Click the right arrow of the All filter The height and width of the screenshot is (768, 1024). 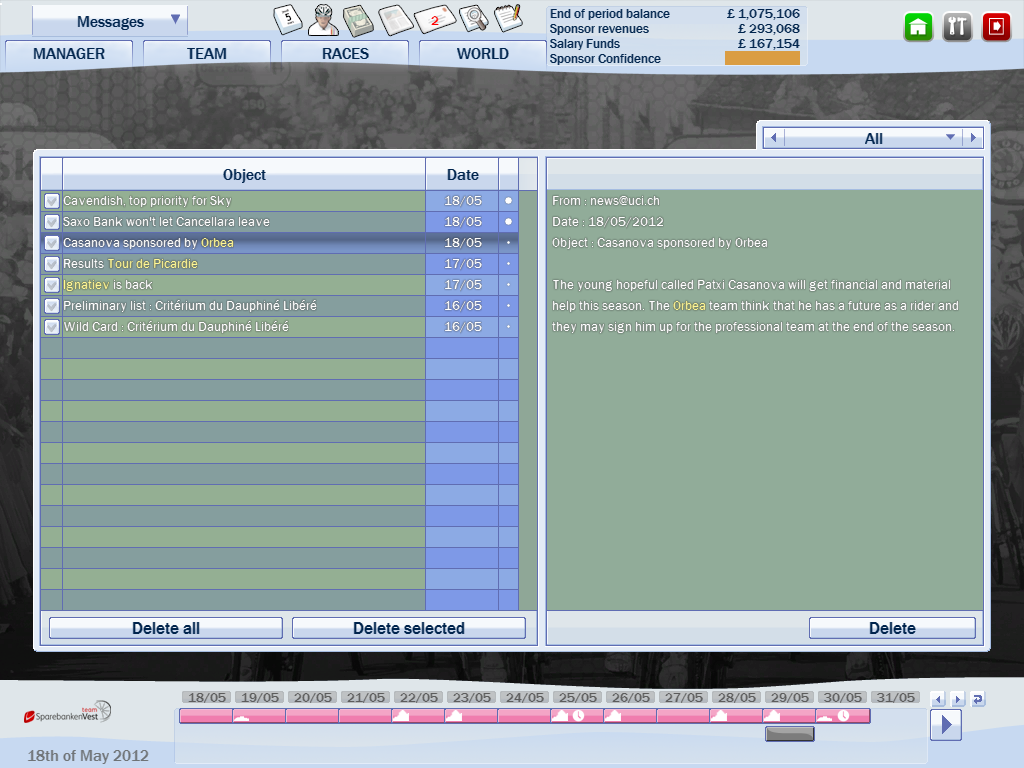974,138
